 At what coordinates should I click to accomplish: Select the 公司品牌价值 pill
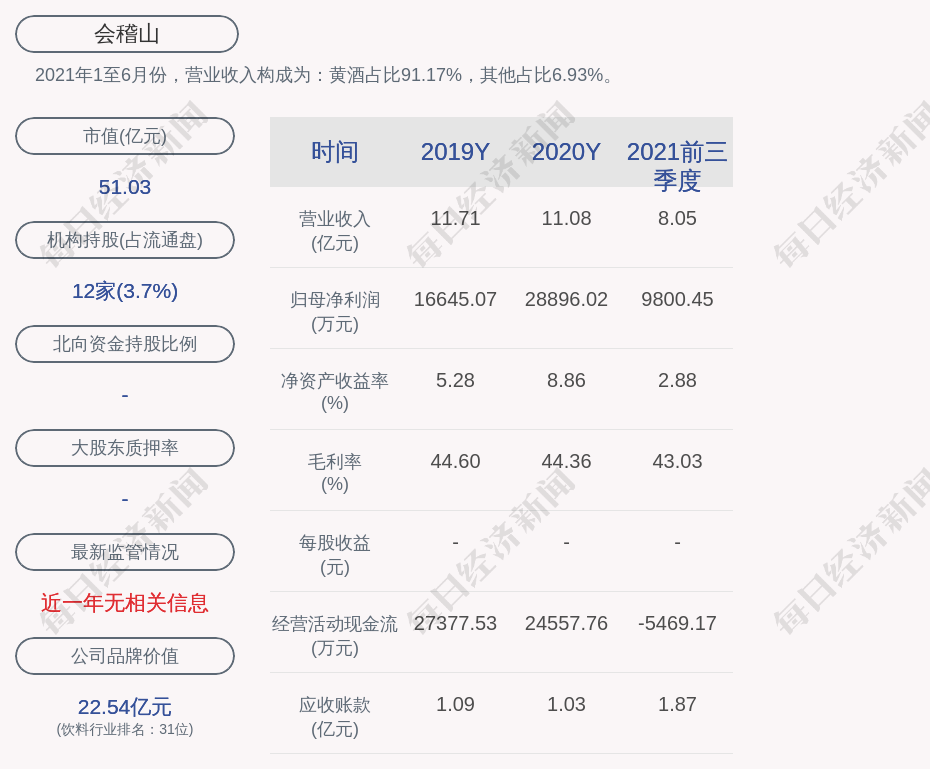(x=125, y=656)
